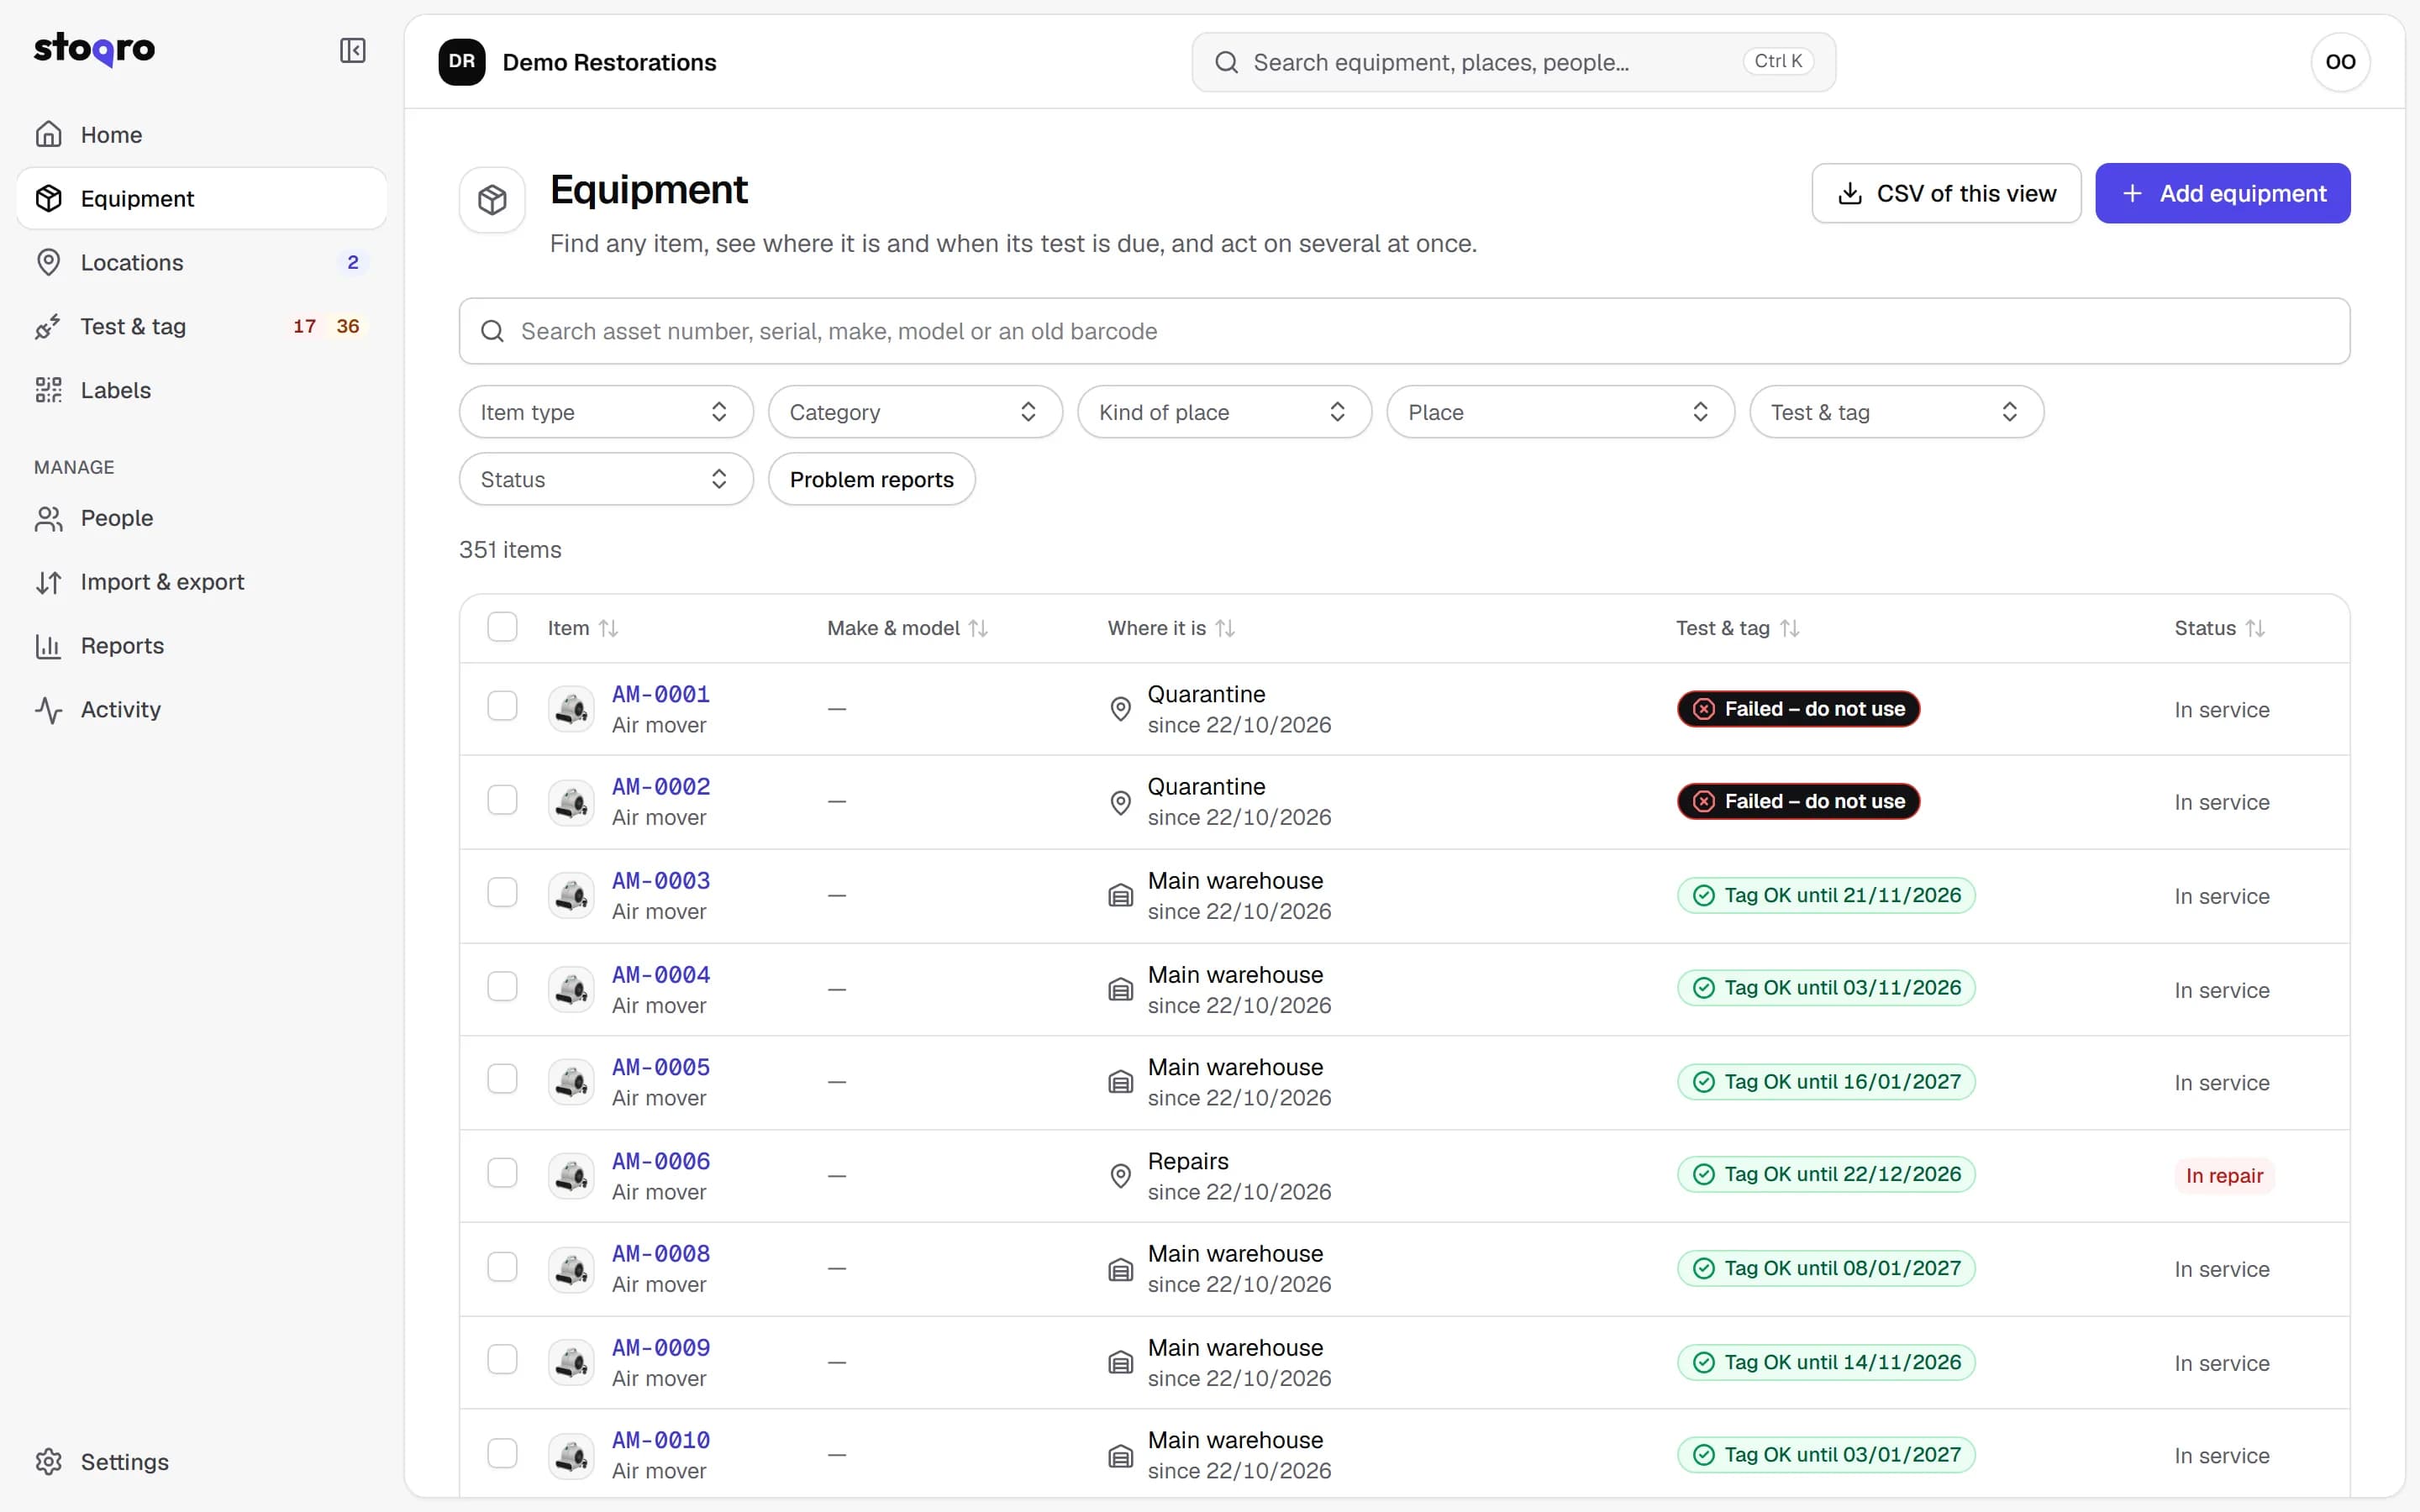Click the magnifier in asset search field
This screenshot has width=2420, height=1512.
pyautogui.click(x=492, y=331)
